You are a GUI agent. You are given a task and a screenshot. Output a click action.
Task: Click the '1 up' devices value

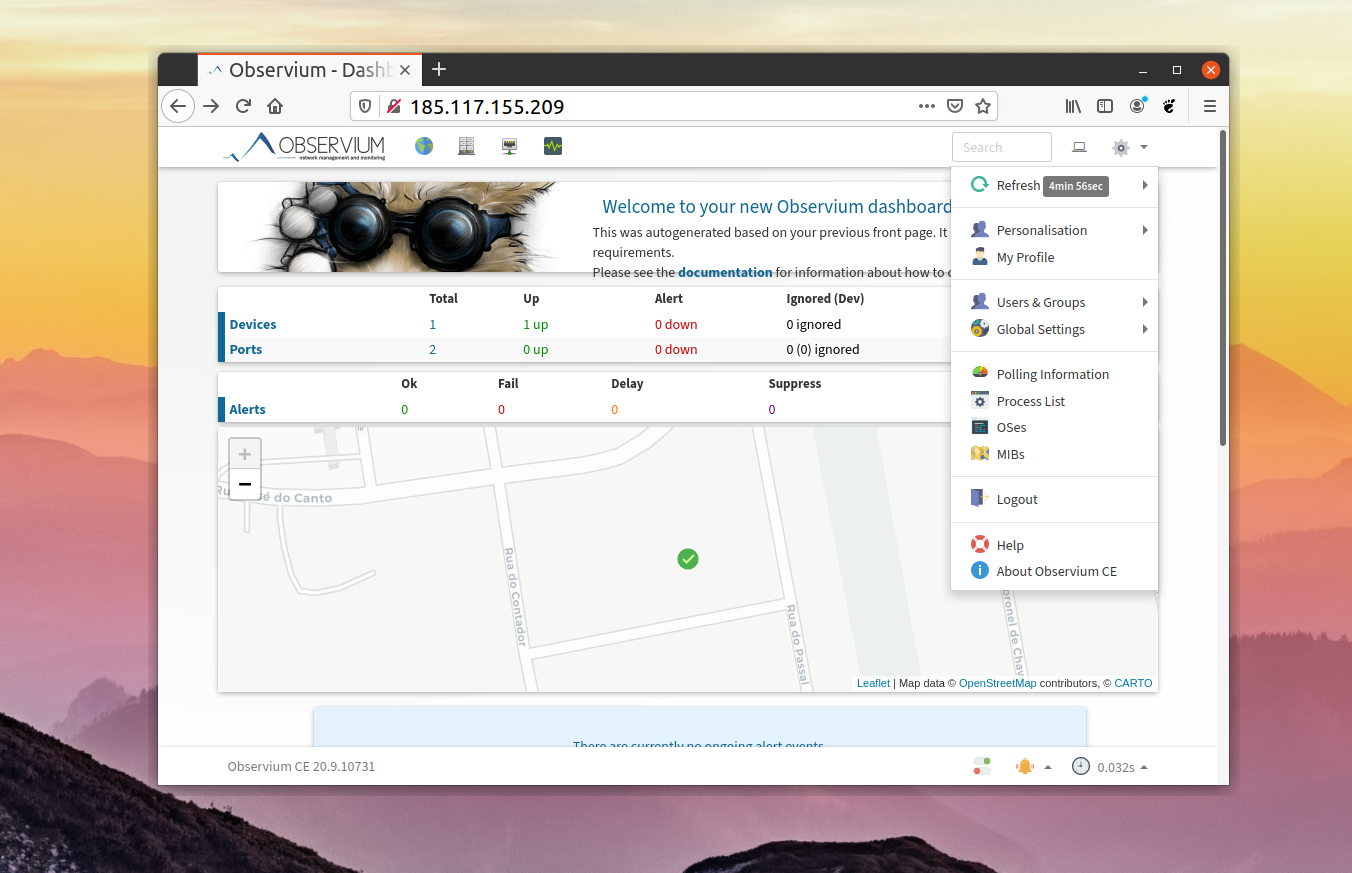pos(535,324)
